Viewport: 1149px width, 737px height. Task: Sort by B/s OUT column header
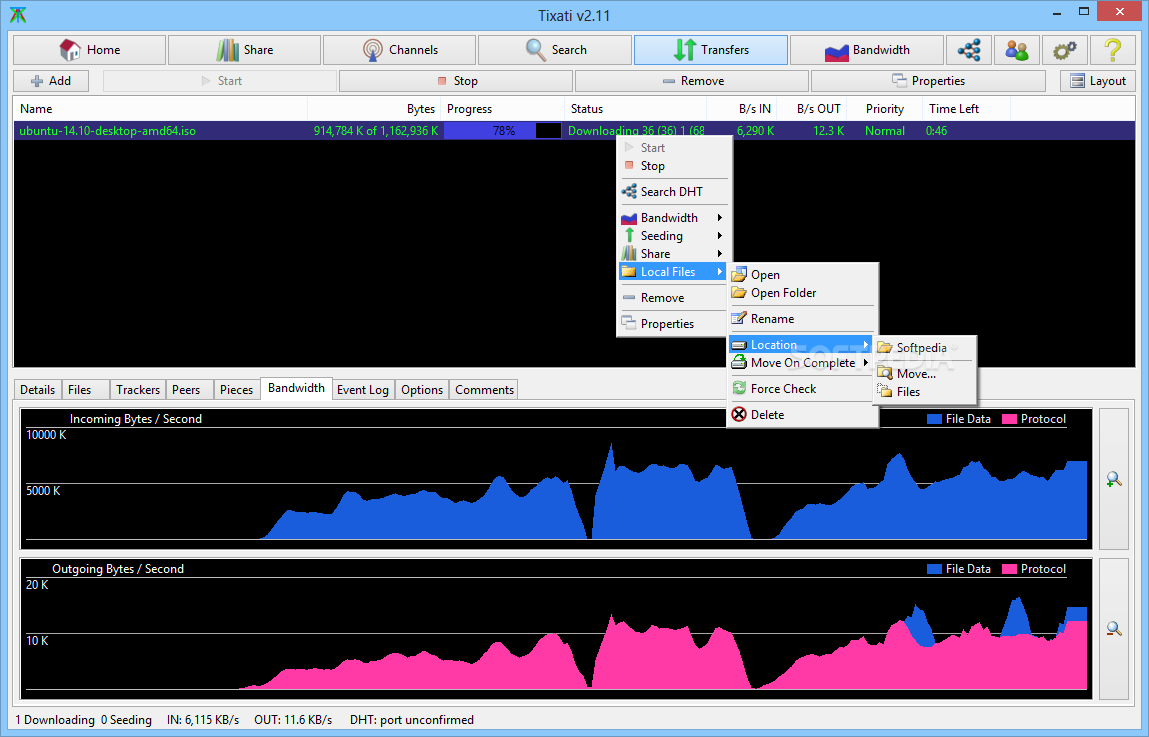tap(812, 108)
